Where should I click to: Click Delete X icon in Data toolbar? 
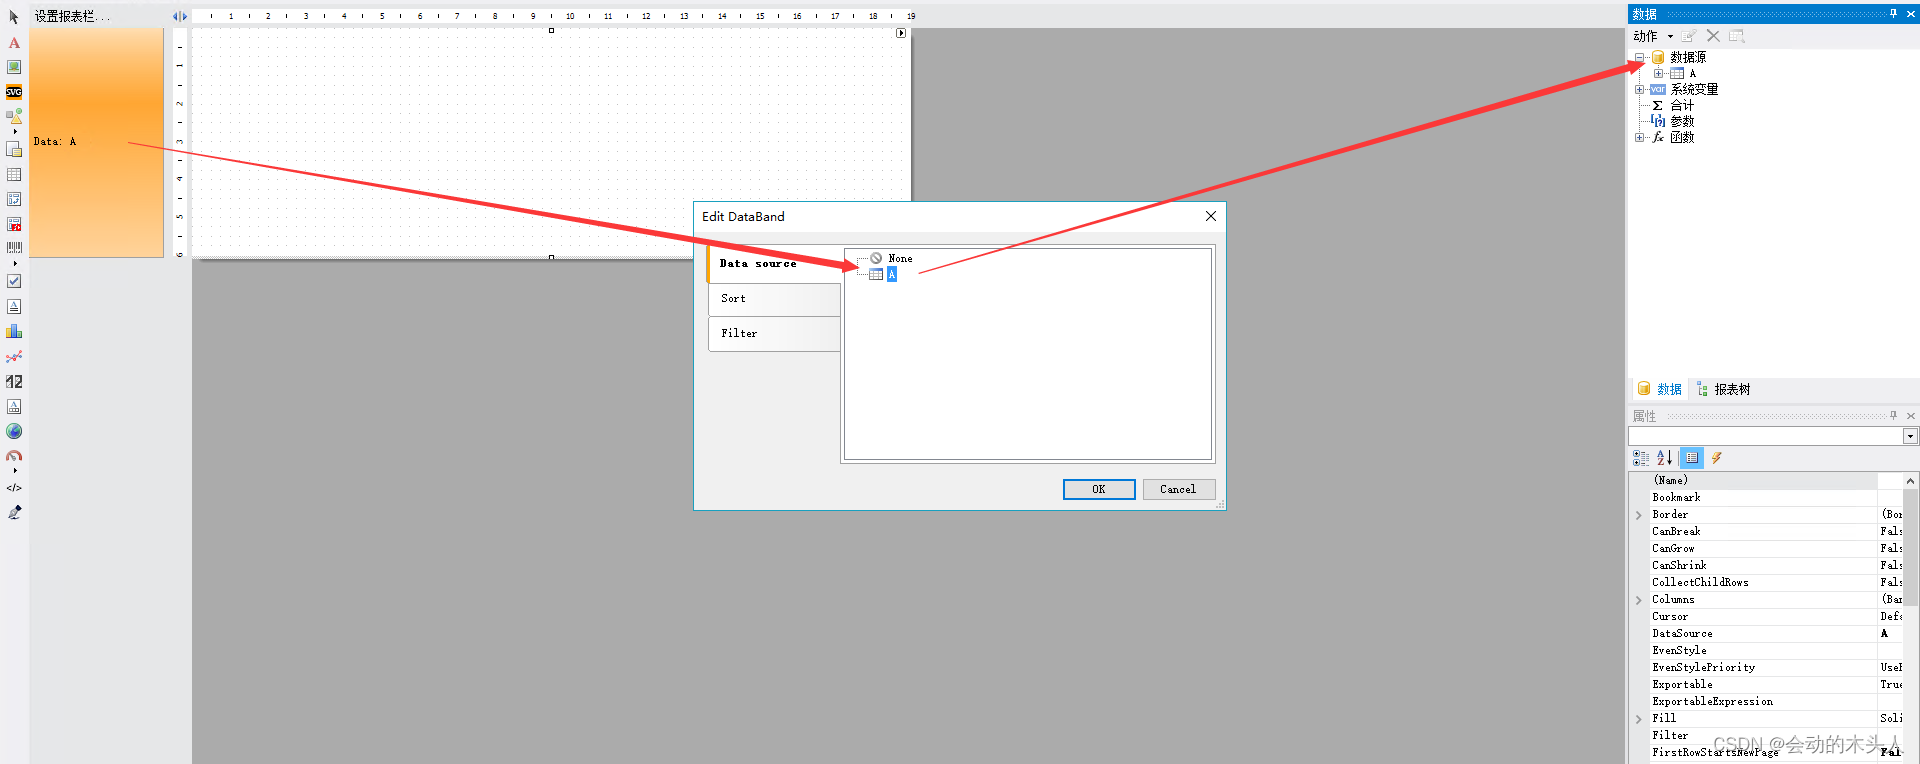[1713, 36]
